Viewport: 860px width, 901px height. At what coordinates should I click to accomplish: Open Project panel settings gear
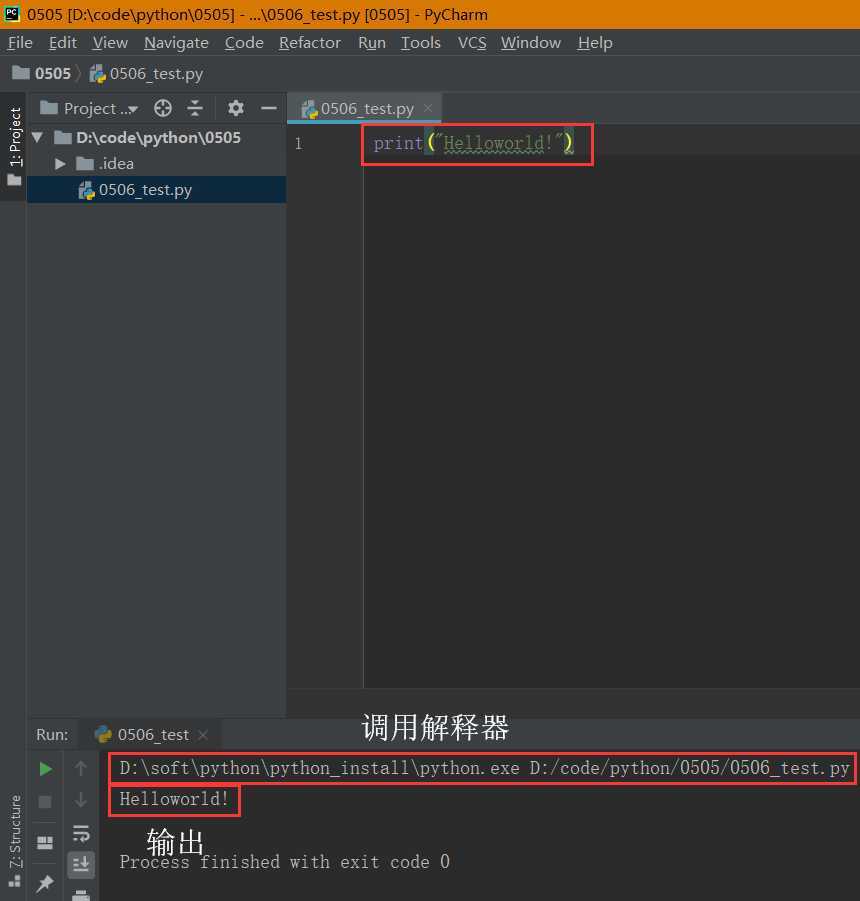[x=236, y=108]
